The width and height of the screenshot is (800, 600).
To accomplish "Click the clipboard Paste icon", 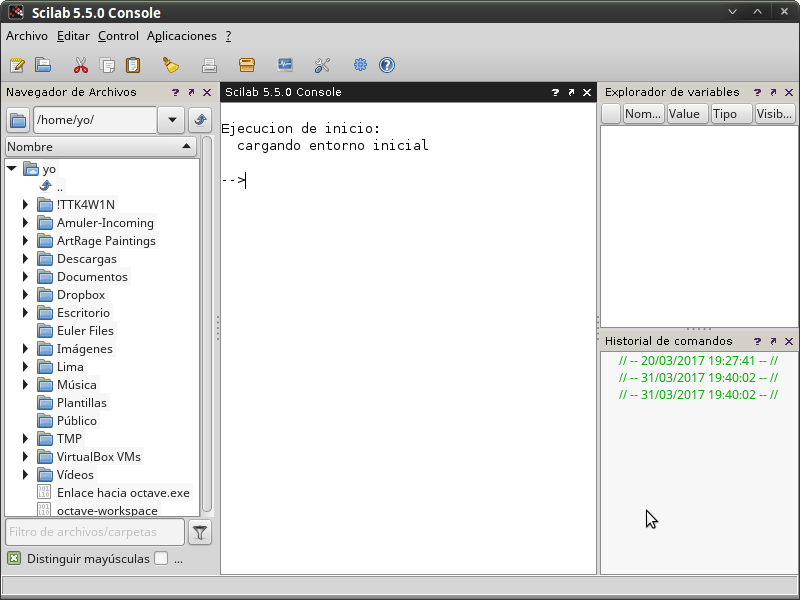I will (133, 66).
